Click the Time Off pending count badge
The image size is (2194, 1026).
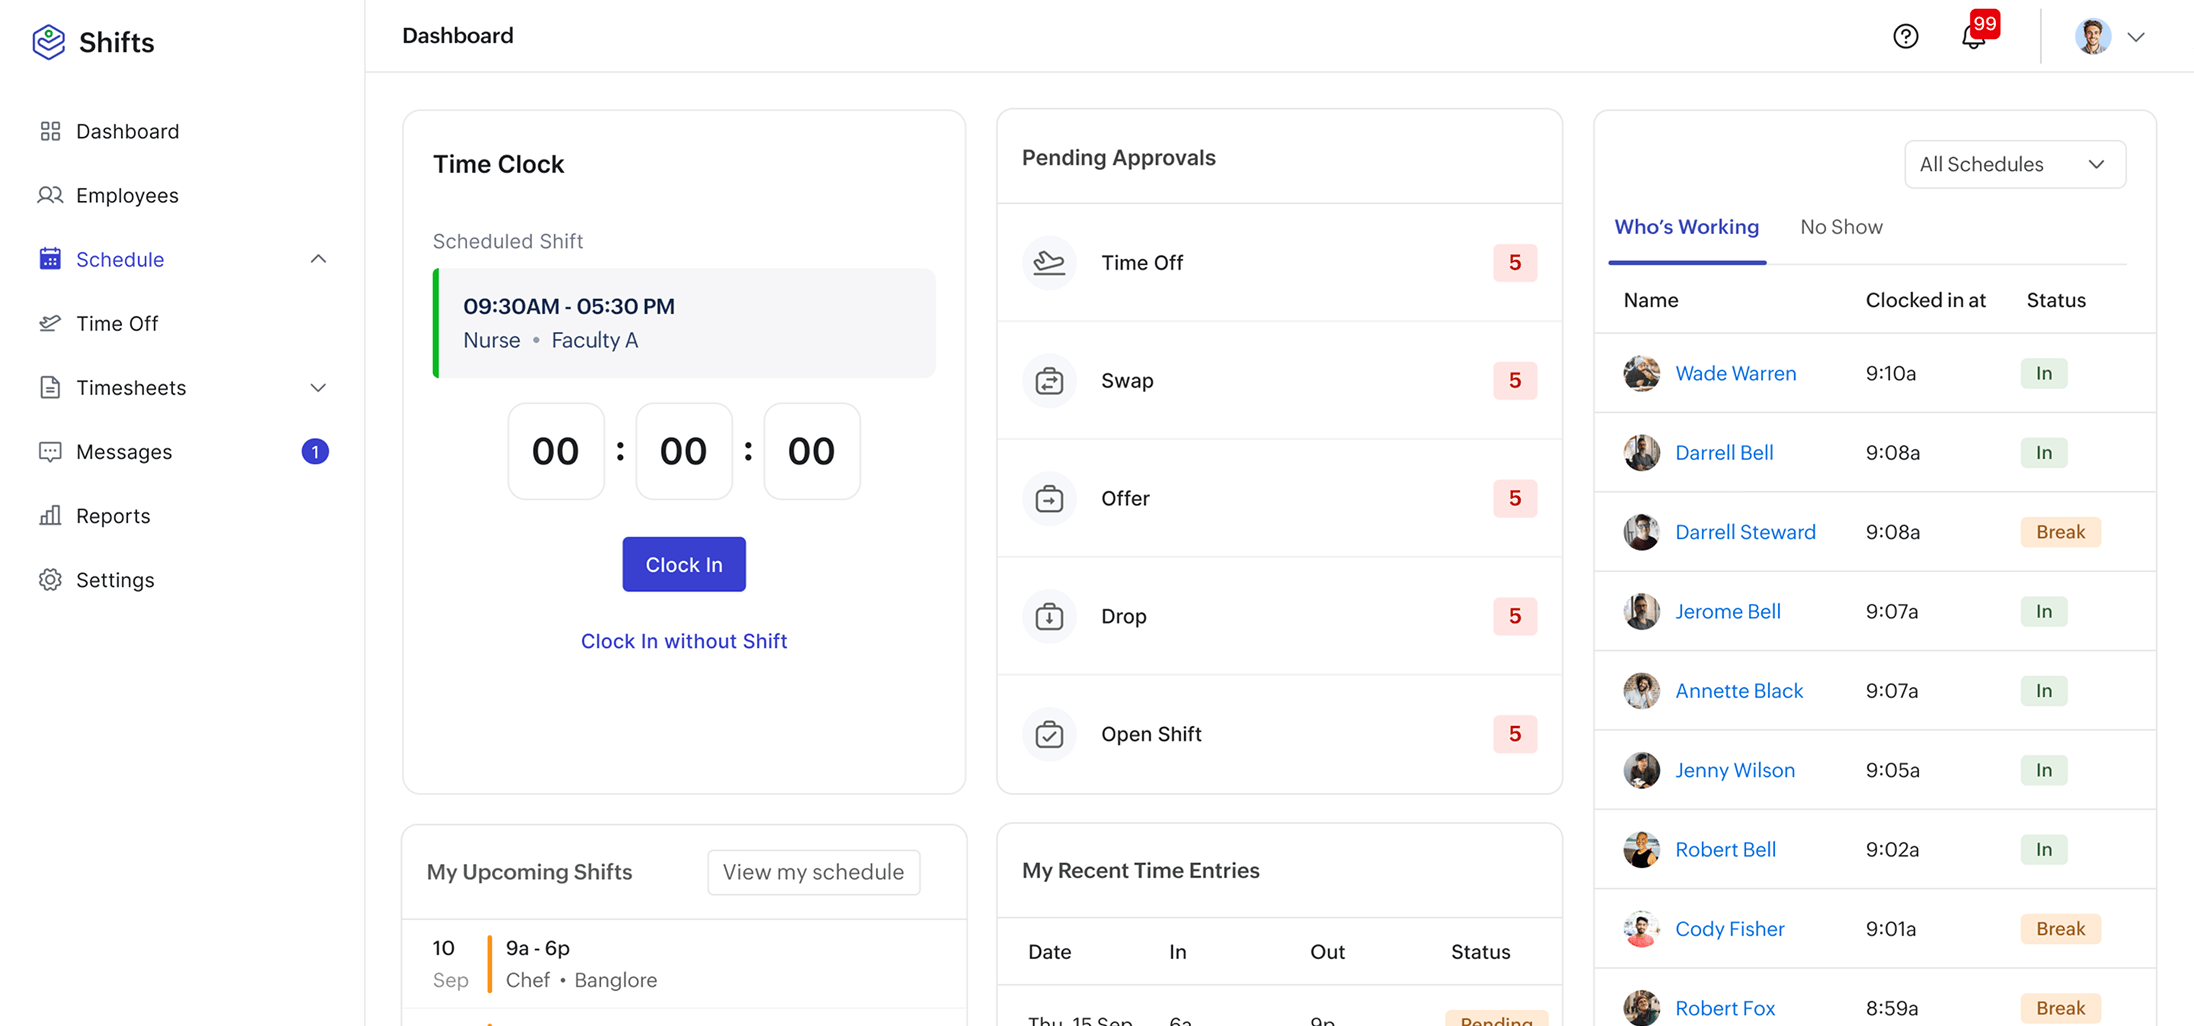point(1514,262)
